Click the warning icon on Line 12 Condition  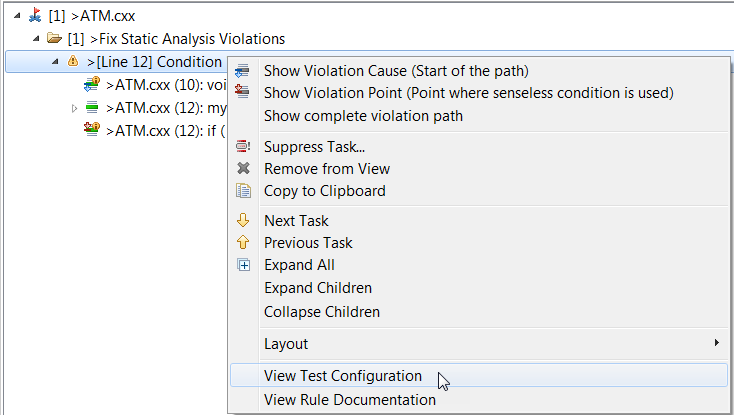point(73,61)
